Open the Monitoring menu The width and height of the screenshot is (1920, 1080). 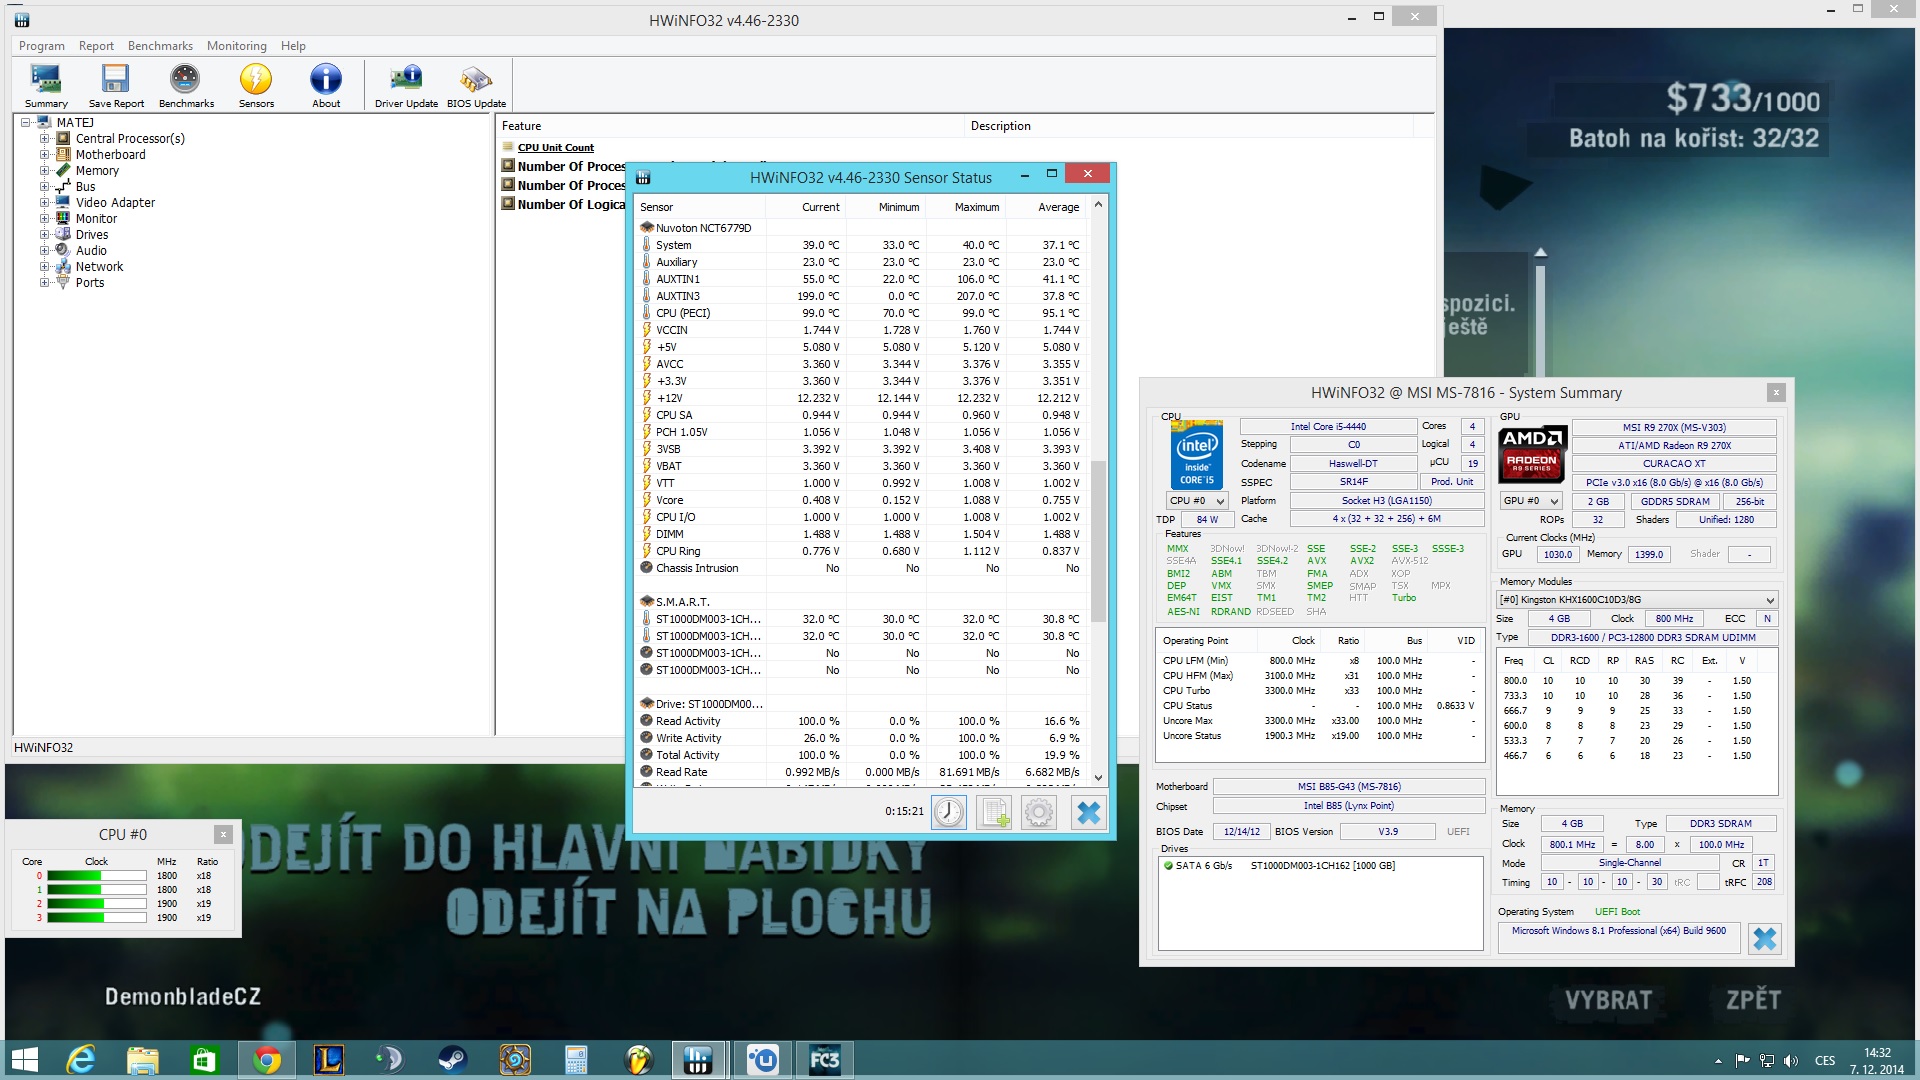coord(236,46)
